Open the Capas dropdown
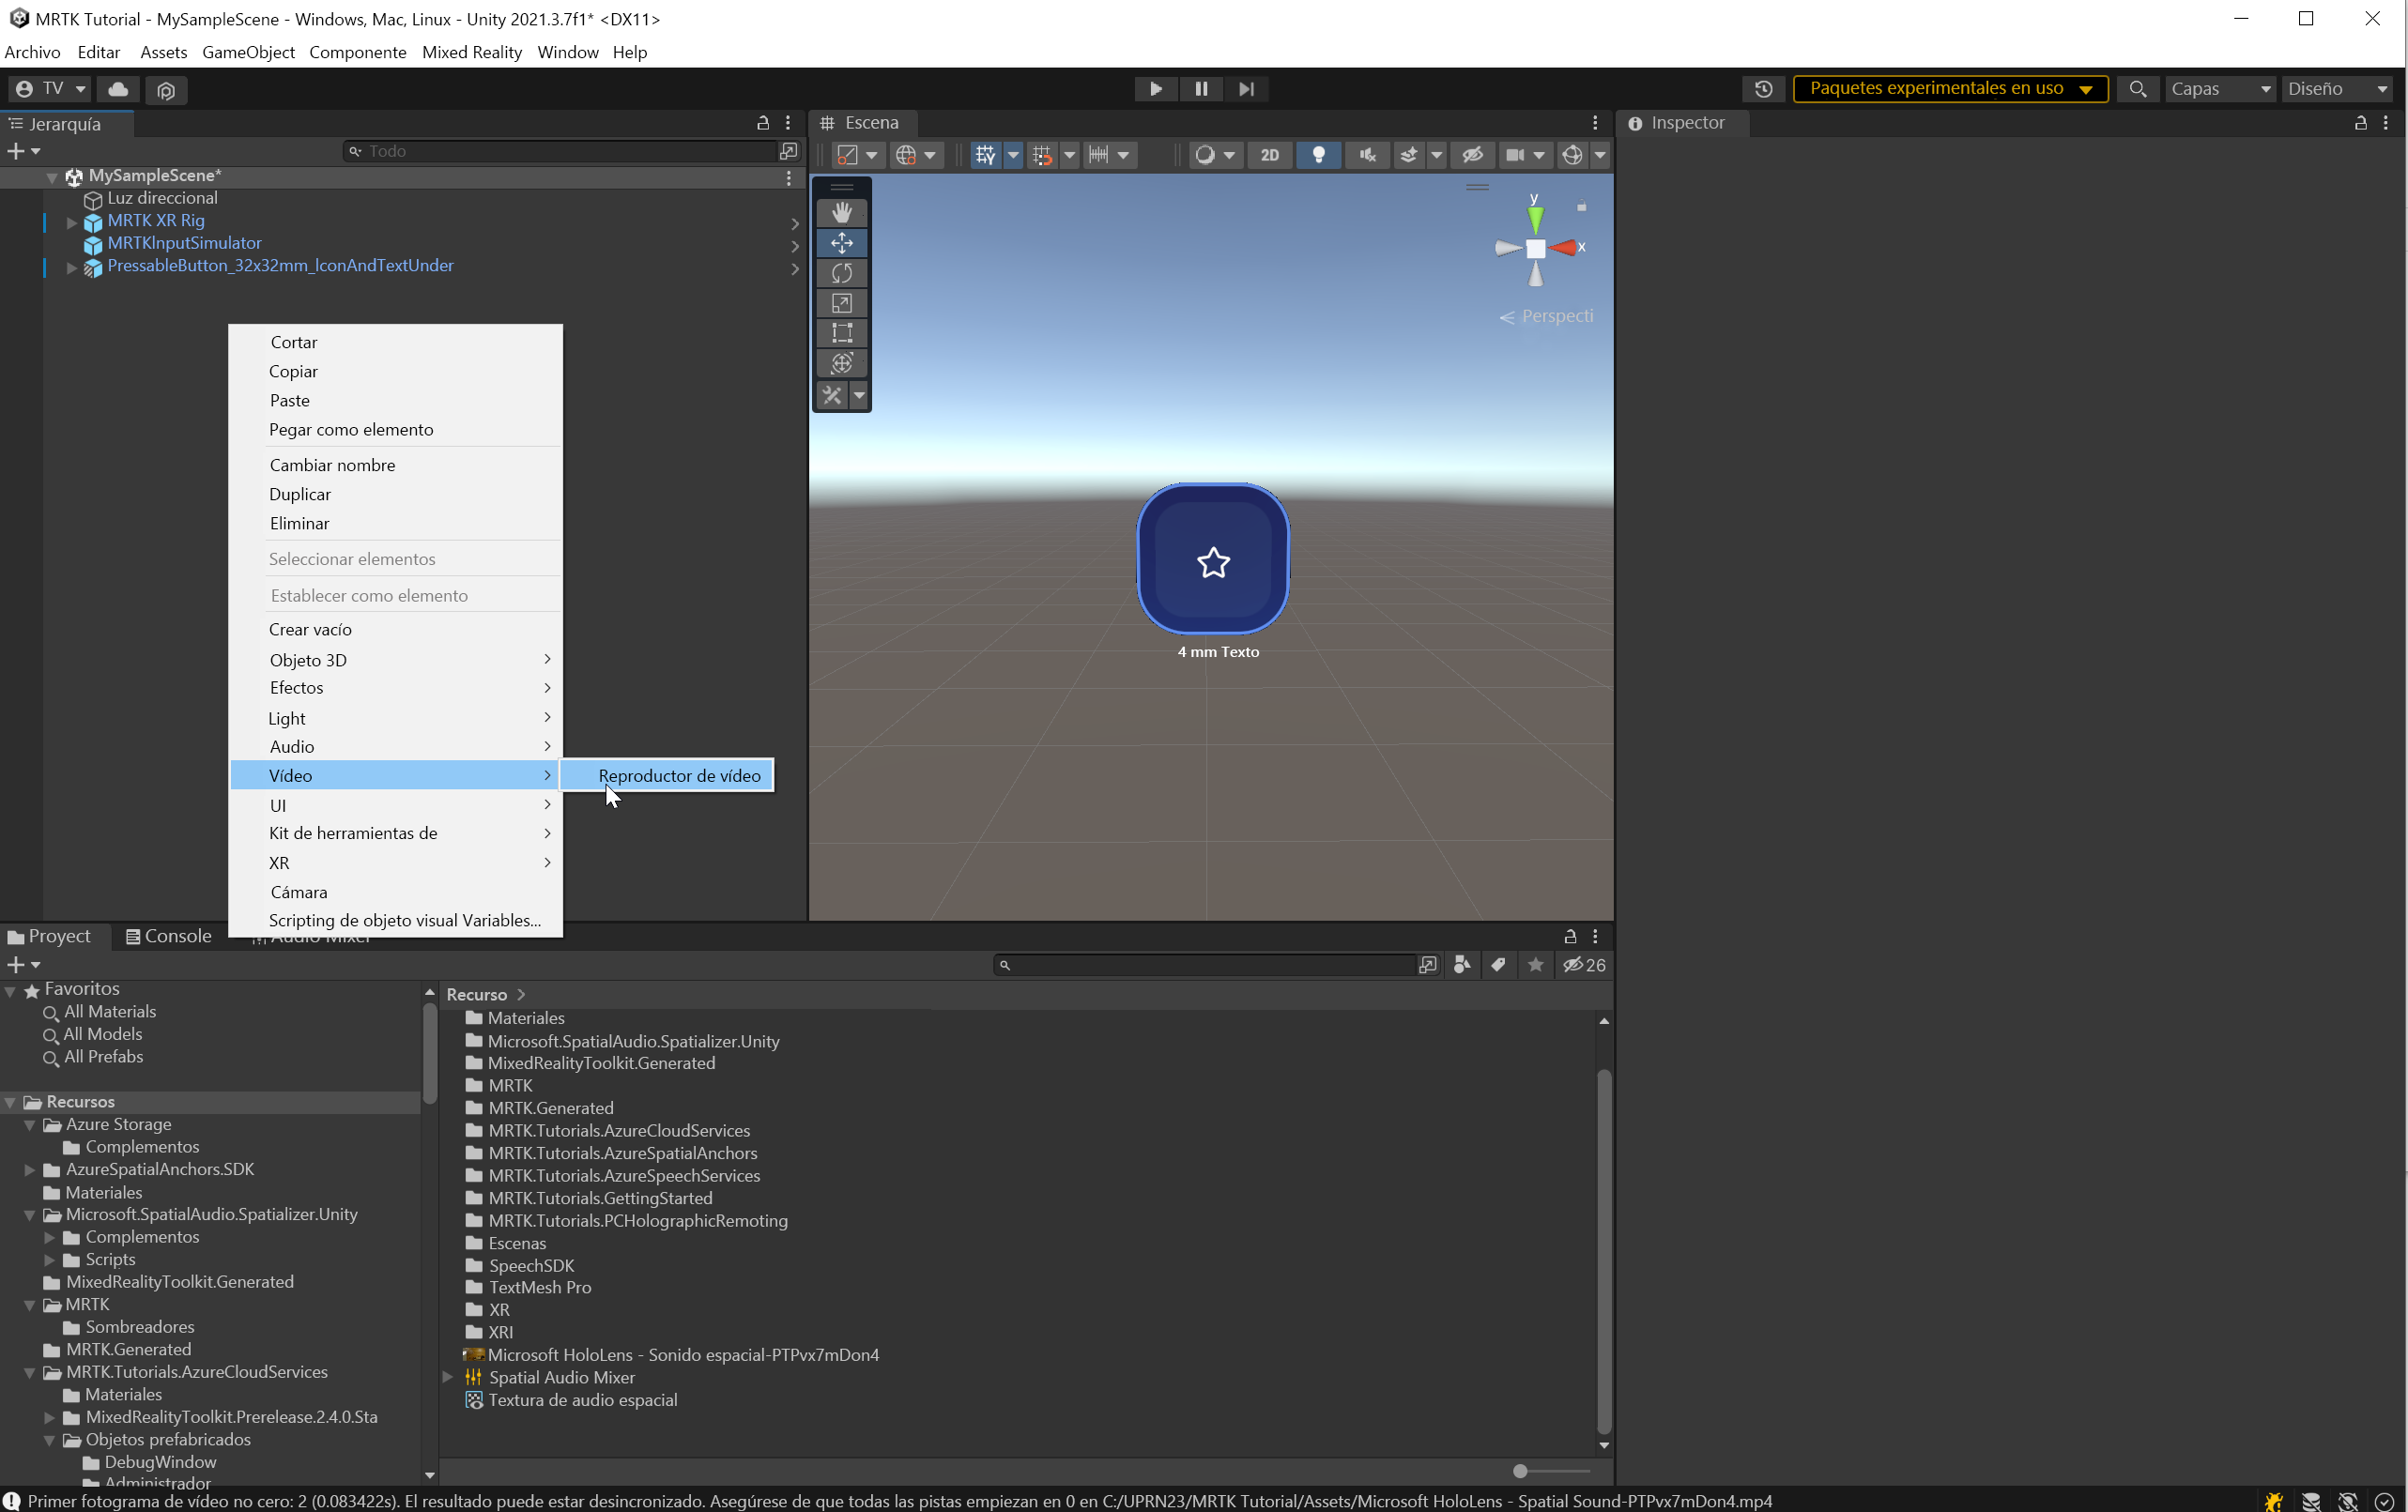This screenshot has height=1512, width=2408. (x=2218, y=88)
